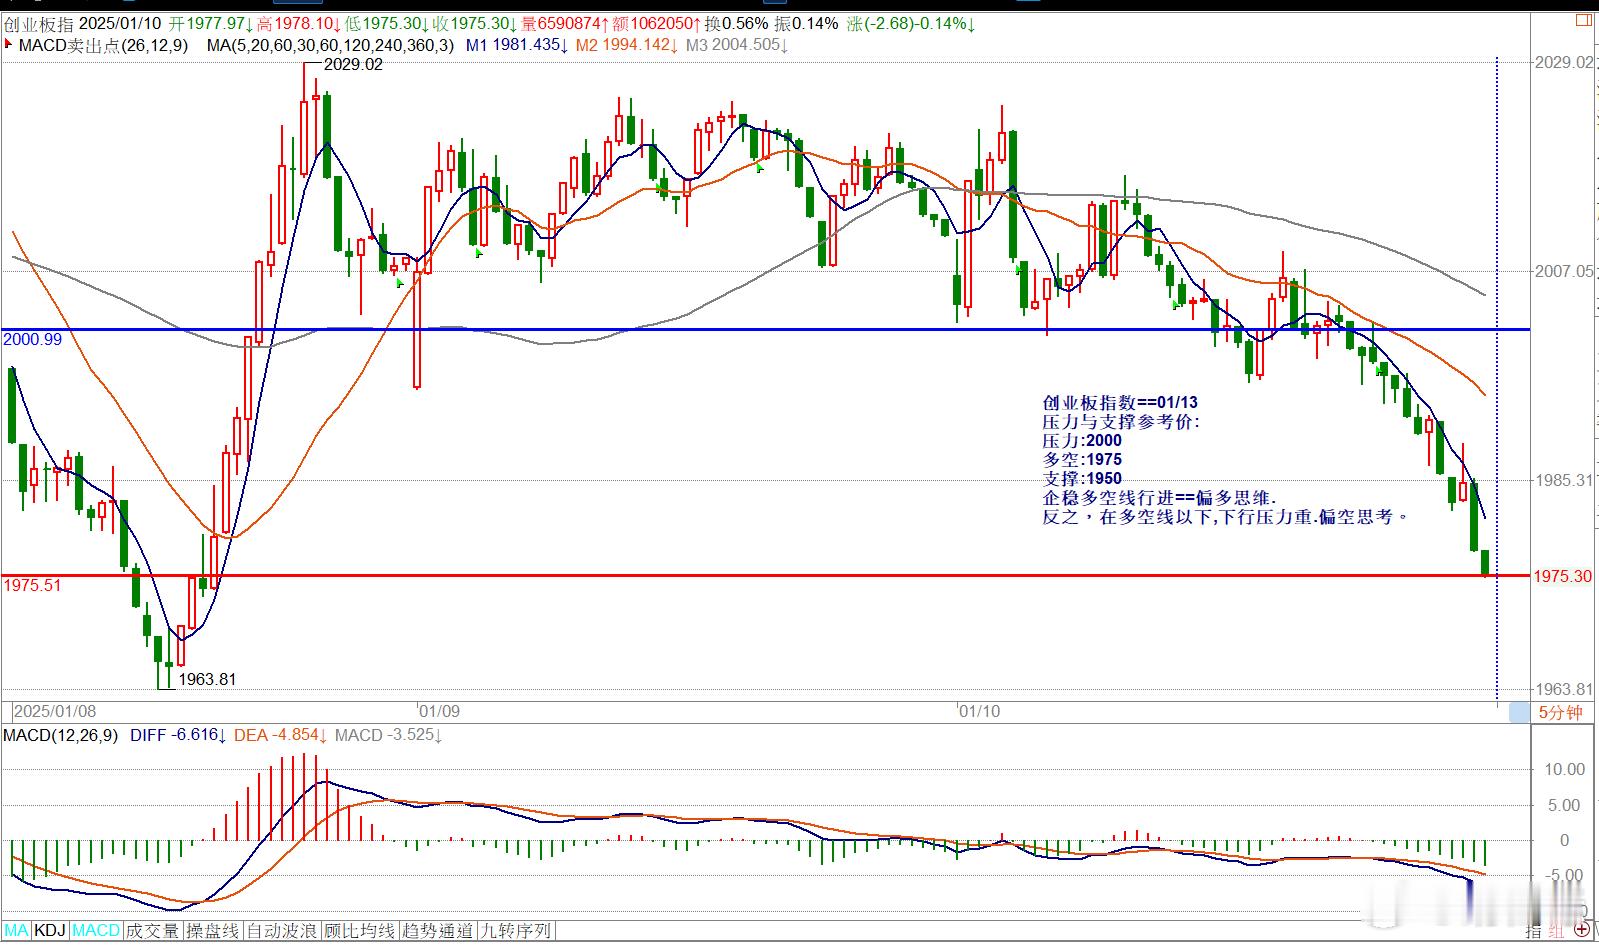Click the 压力:2000 annotation line

(x=1082, y=441)
